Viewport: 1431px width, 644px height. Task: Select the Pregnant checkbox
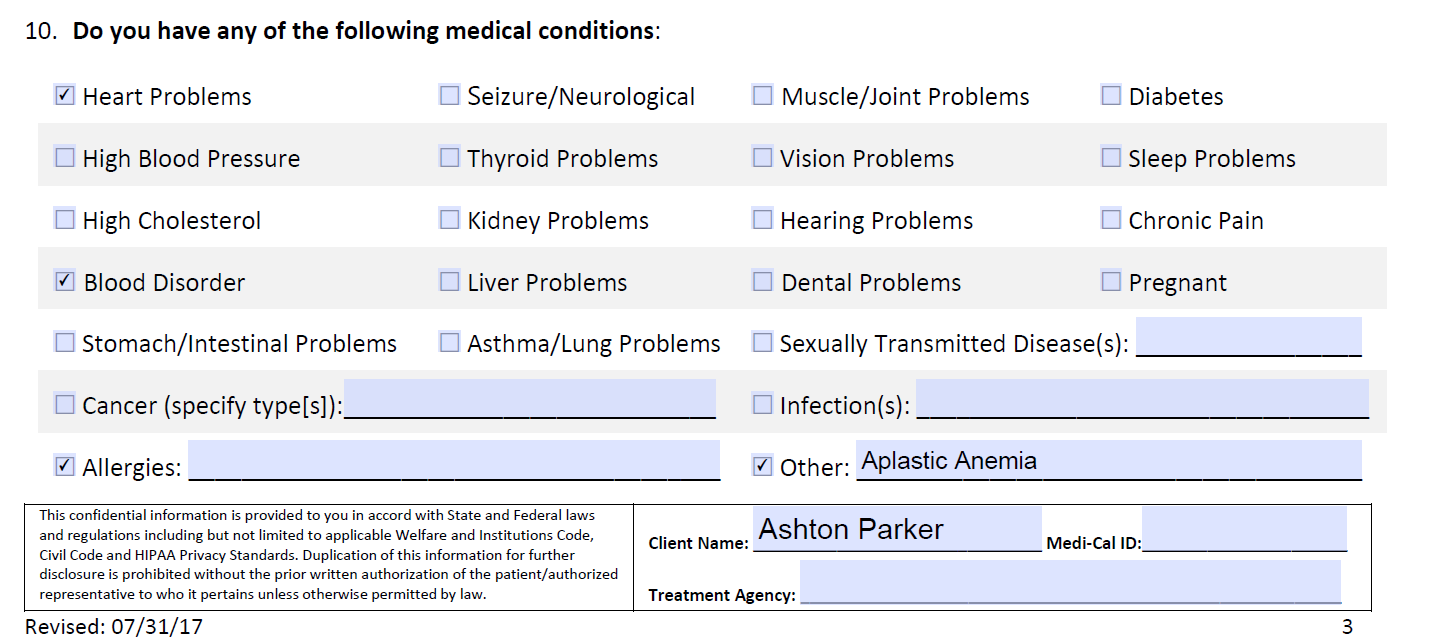[x=1111, y=282]
